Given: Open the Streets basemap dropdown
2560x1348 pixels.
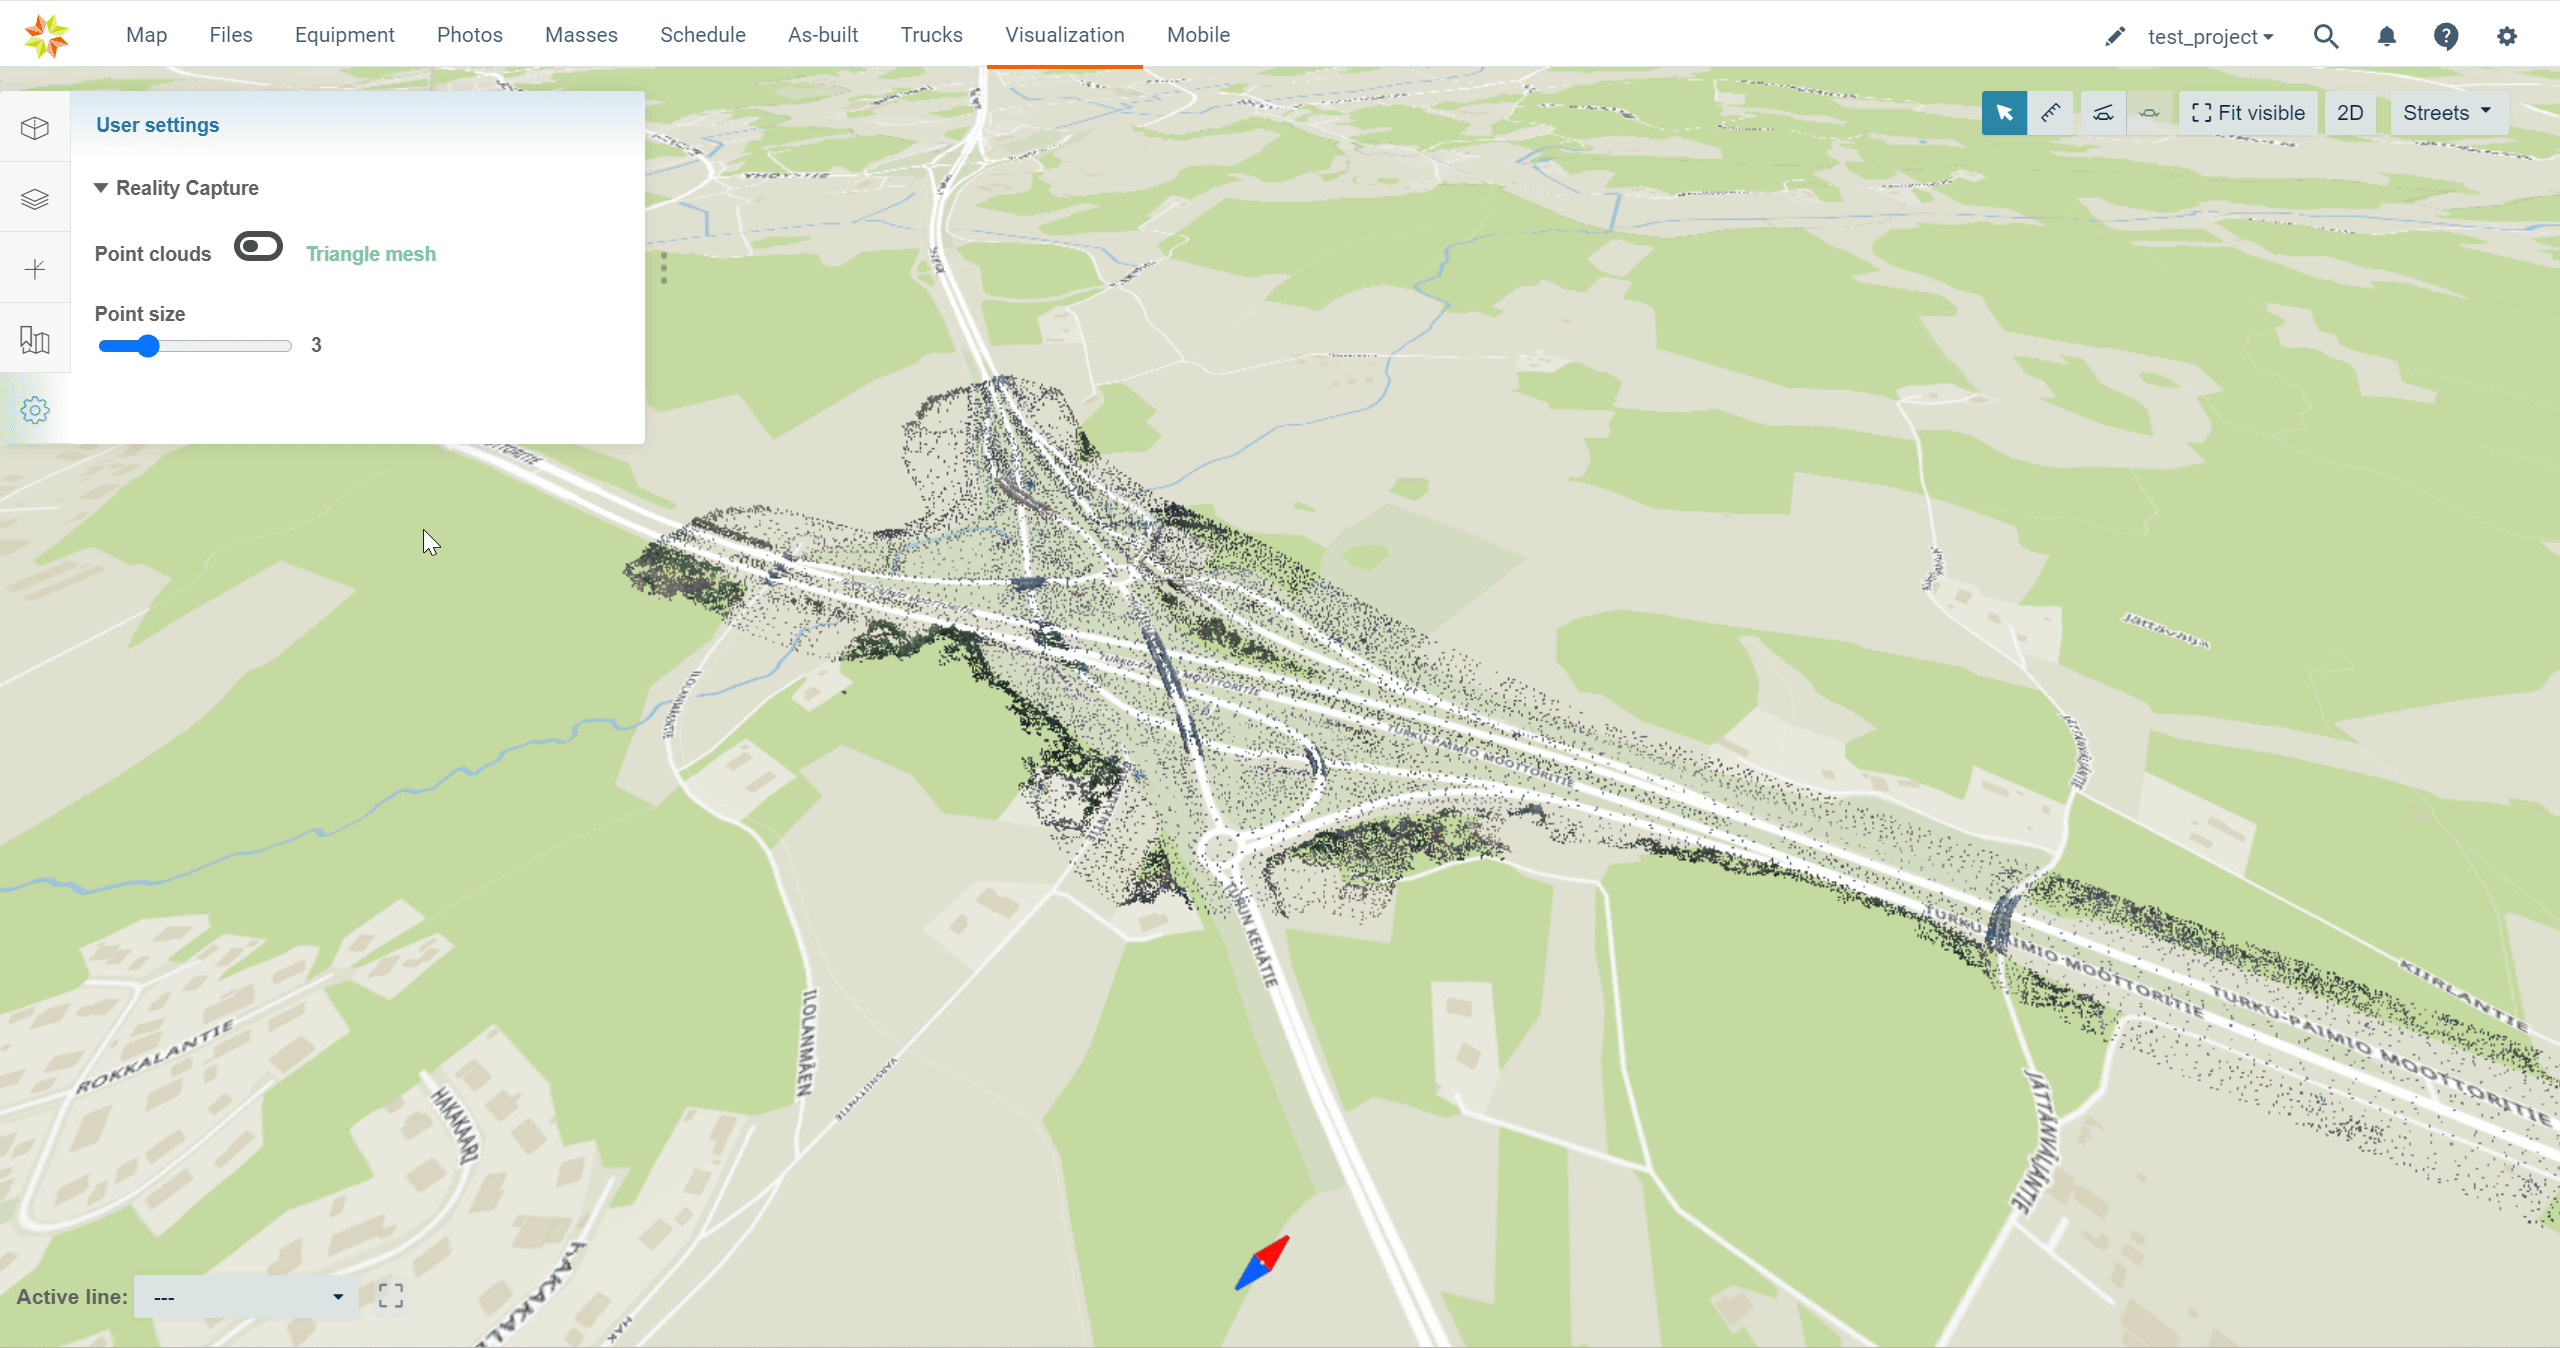Looking at the screenshot, I should point(2446,113).
